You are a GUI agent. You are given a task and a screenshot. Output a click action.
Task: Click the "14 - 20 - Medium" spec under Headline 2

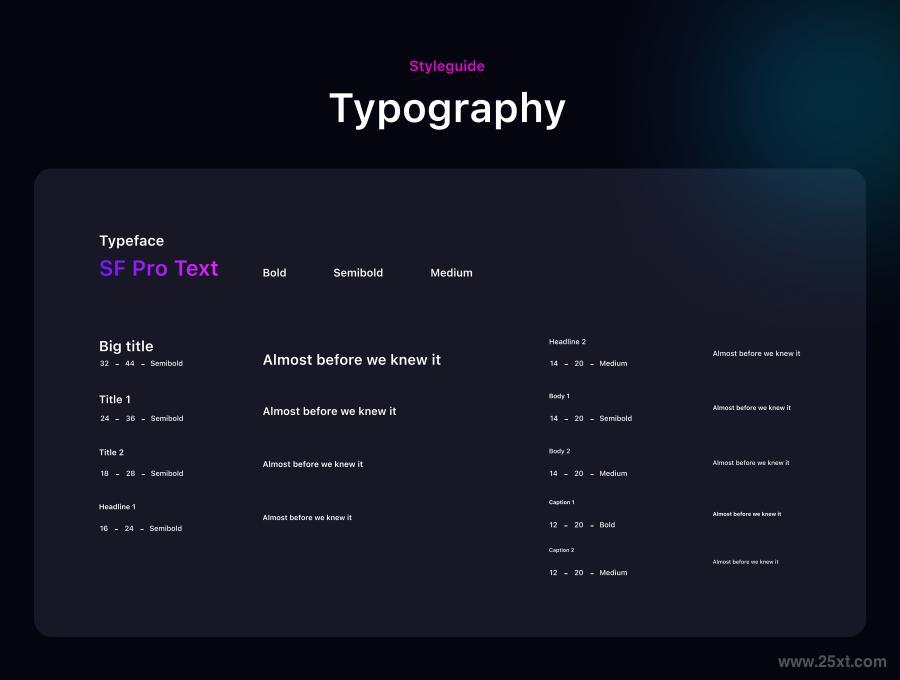coord(588,363)
